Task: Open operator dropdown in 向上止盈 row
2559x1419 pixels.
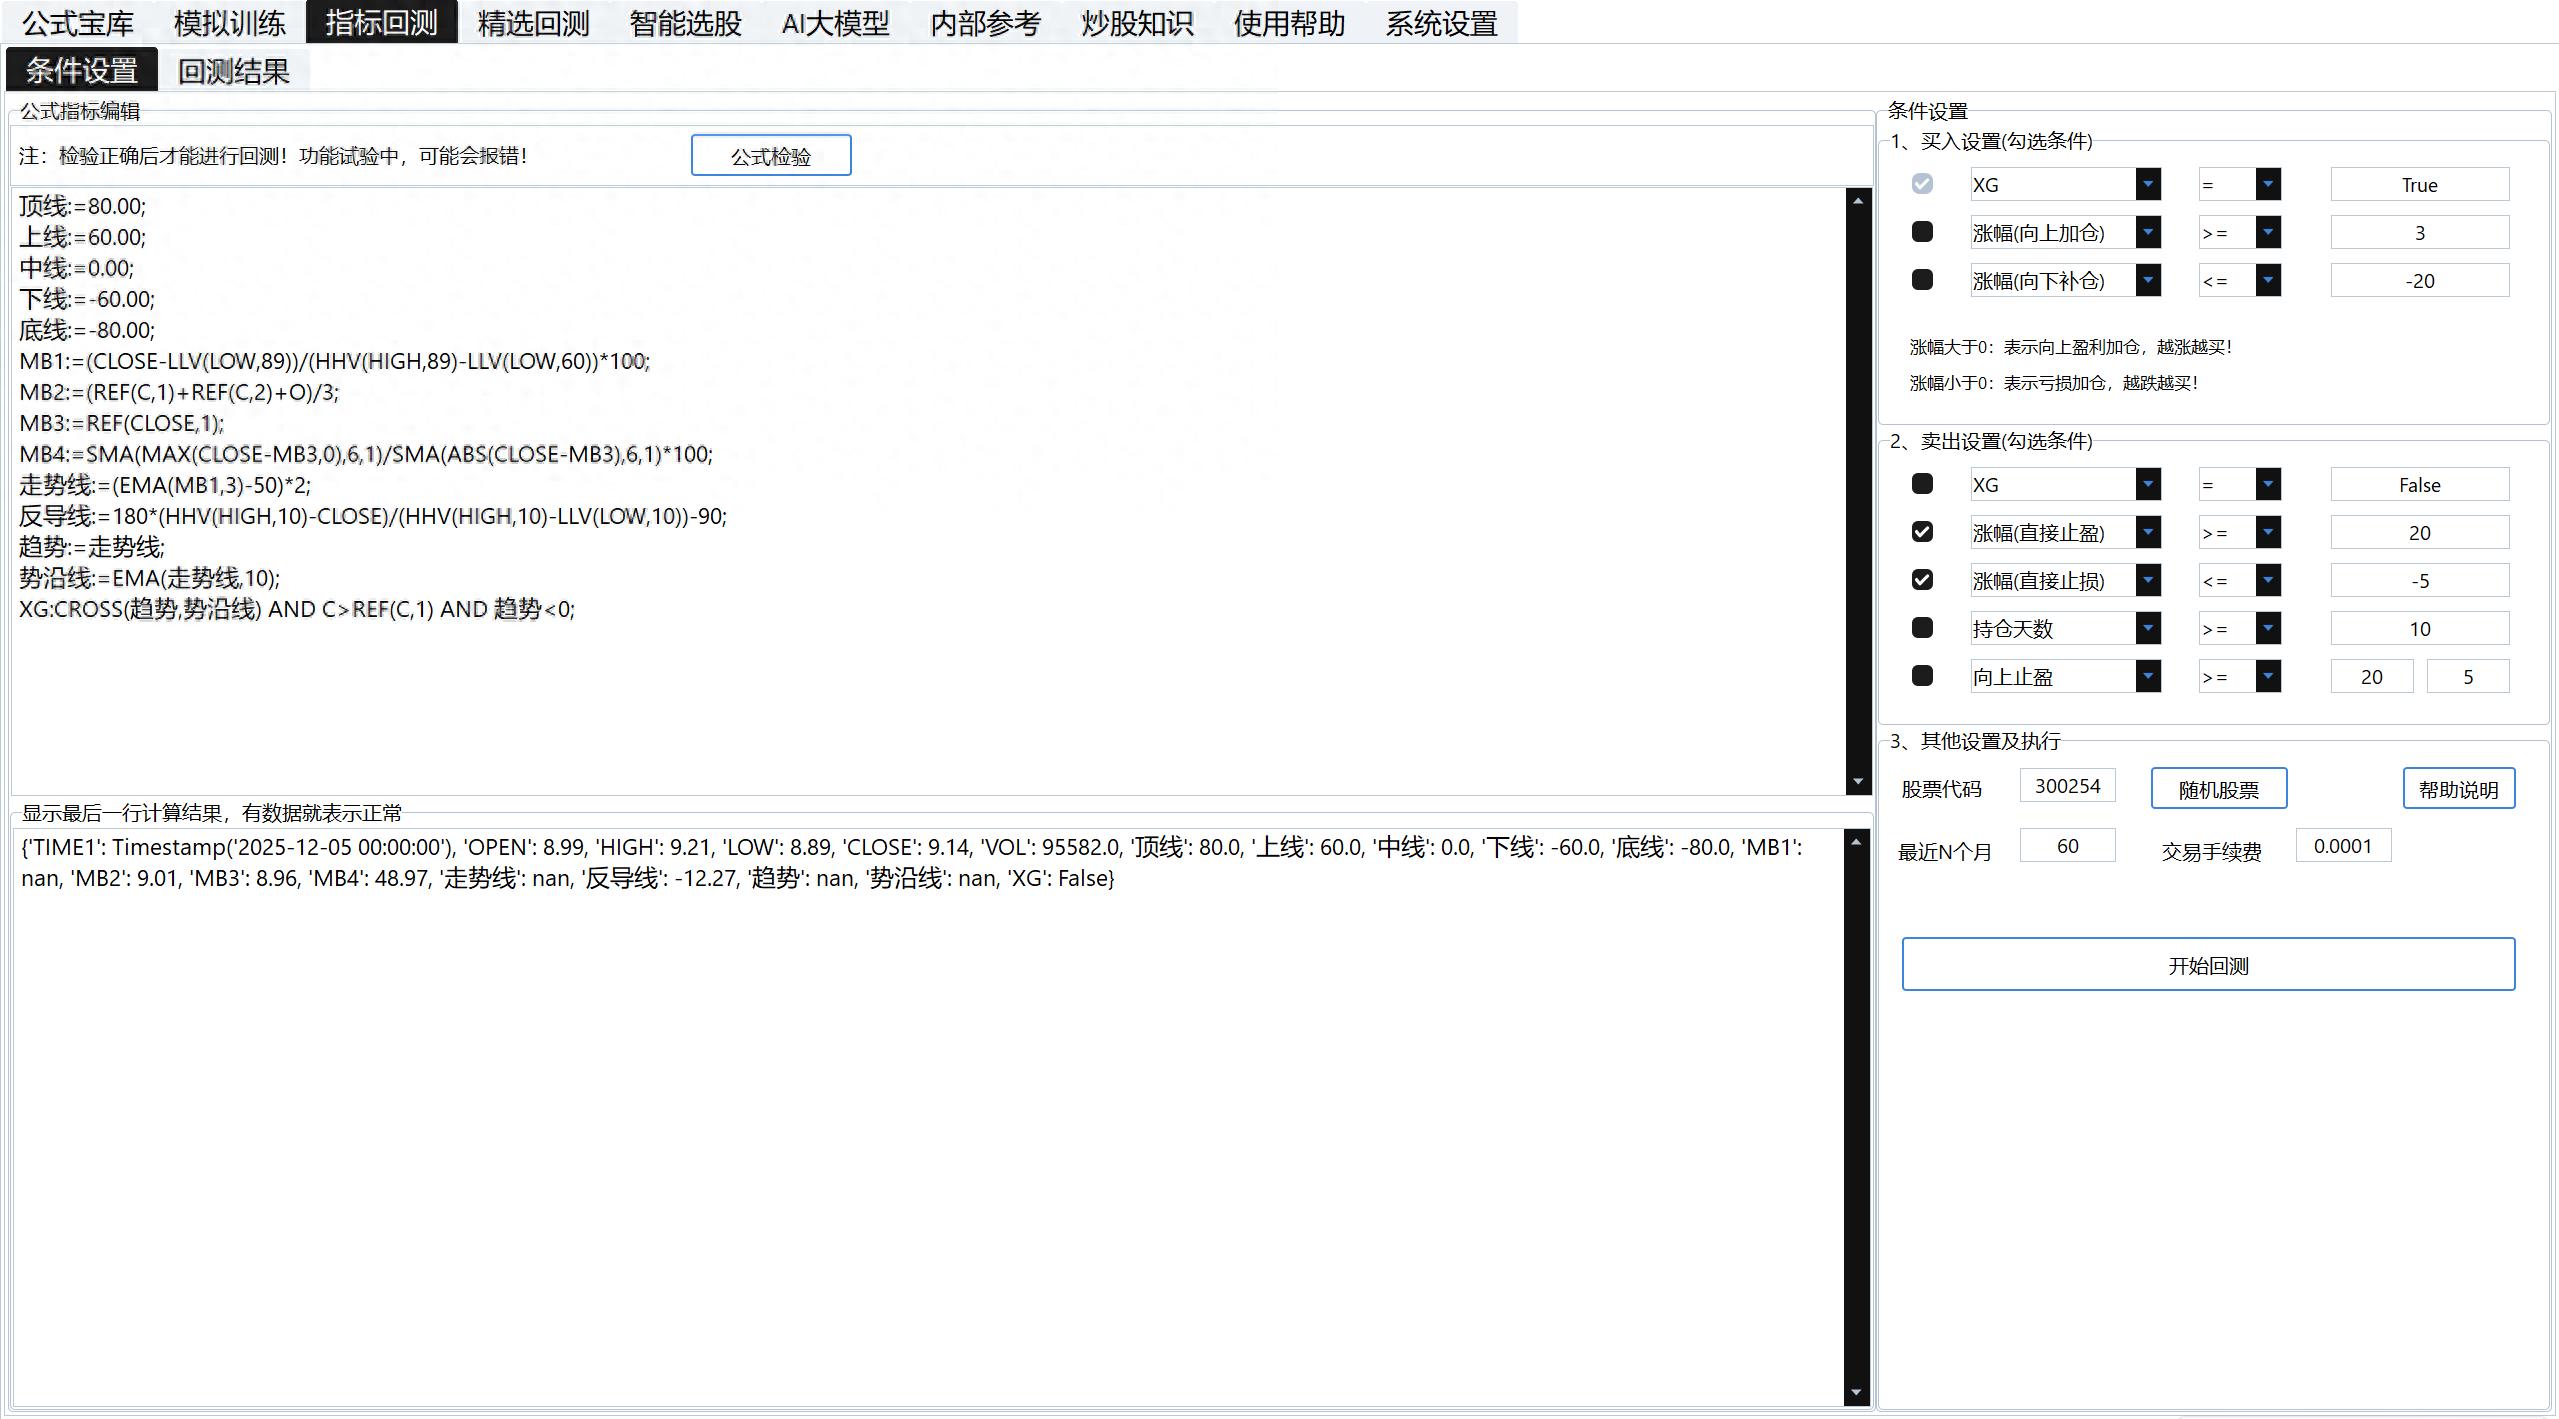Action: 2268,676
